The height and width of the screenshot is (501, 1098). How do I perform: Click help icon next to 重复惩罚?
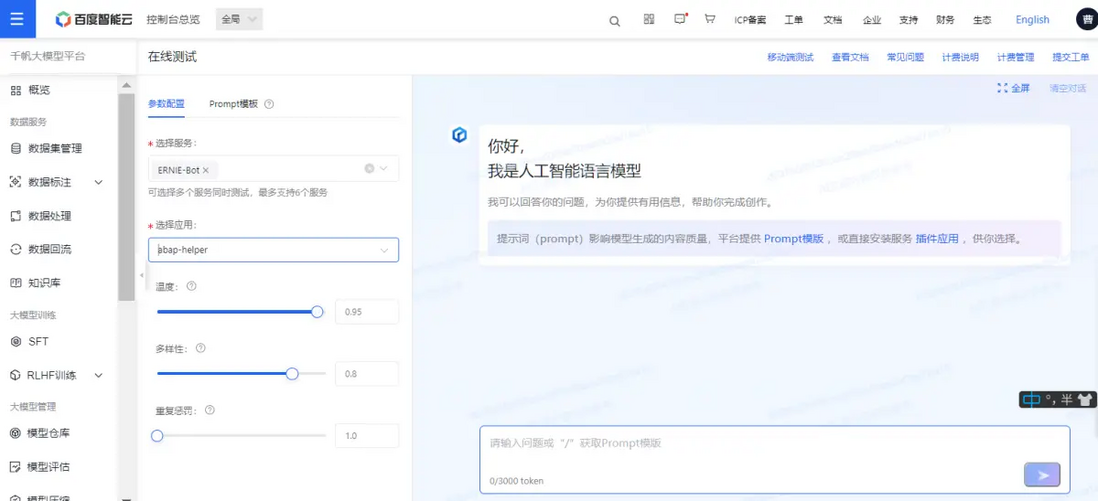[x=209, y=410]
